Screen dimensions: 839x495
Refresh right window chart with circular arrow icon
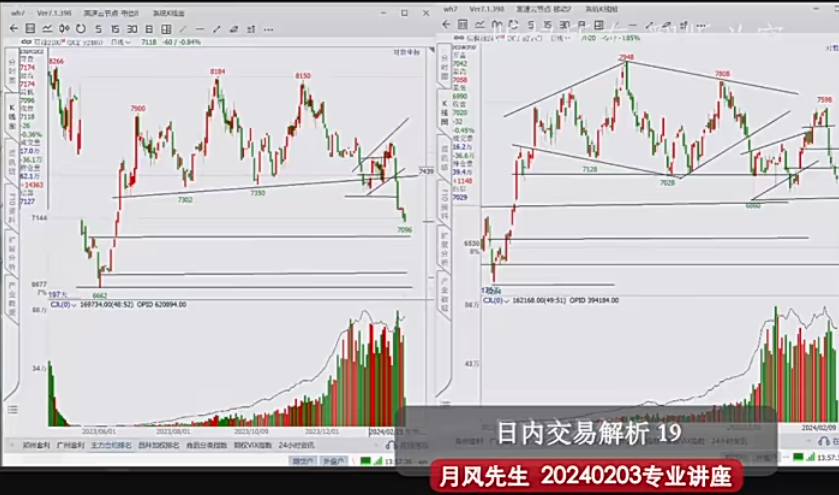coord(513,25)
